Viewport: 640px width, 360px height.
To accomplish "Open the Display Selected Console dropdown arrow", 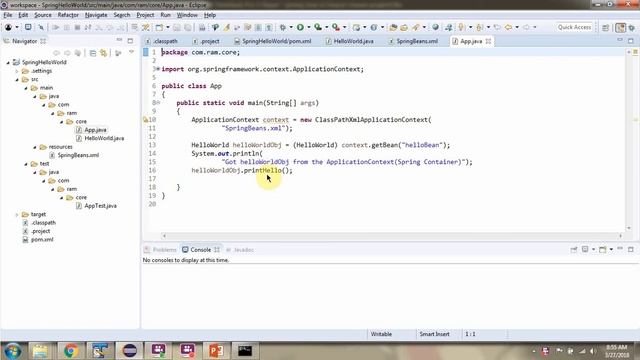I will point(593,249).
